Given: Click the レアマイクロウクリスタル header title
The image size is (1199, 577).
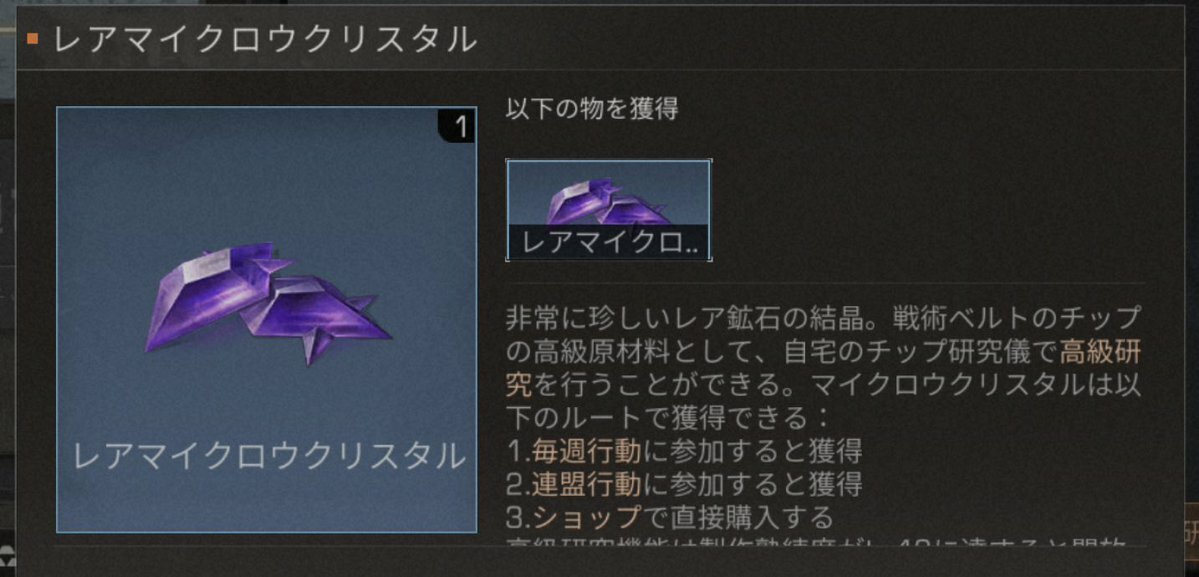Looking at the screenshot, I should click(264, 40).
